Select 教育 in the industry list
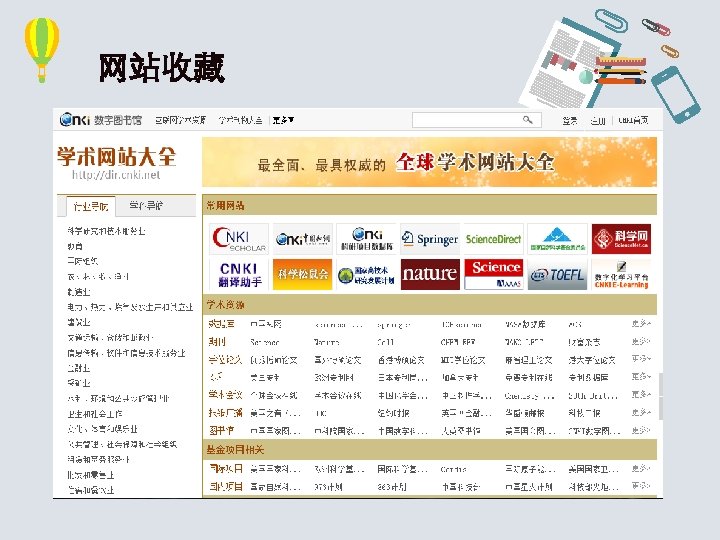Image resolution: width=720 pixels, height=540 pixels. 75,246
